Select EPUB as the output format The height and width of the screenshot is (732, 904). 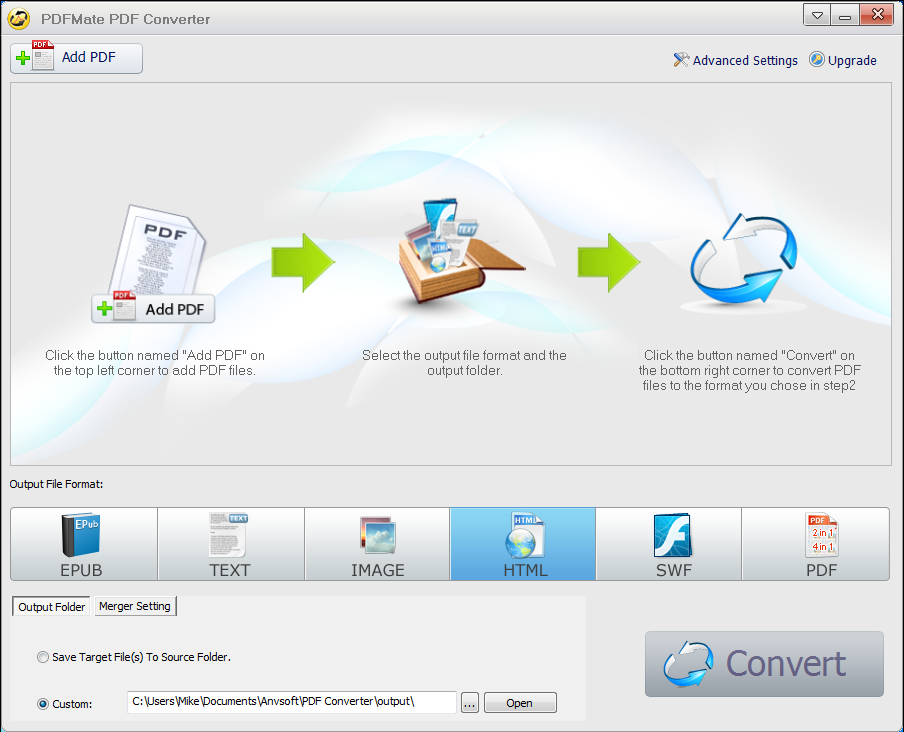pos(82,544)
